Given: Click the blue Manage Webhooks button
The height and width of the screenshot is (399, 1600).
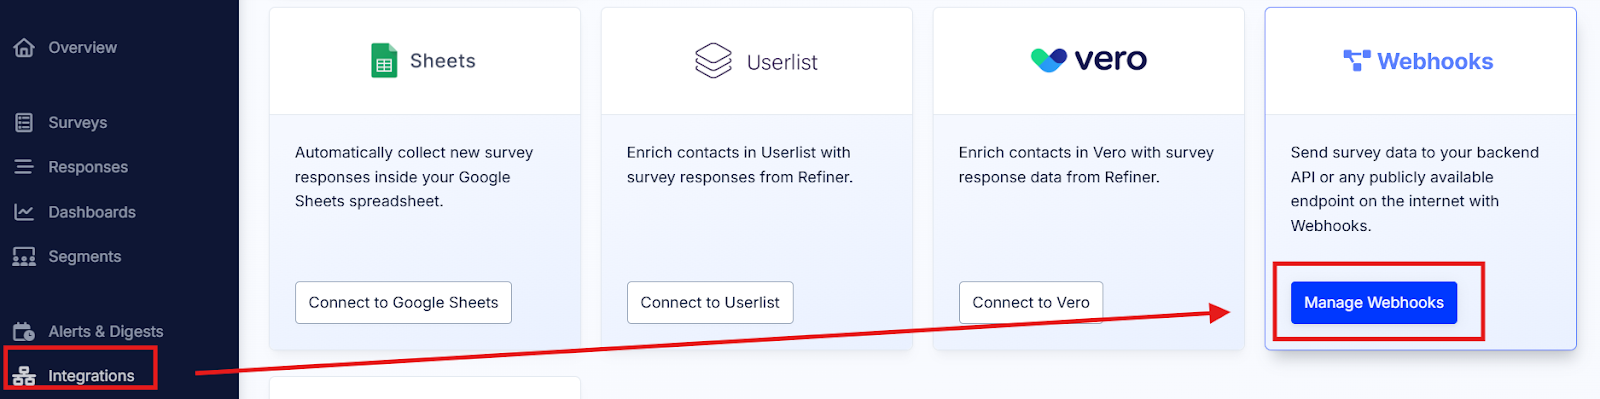Looking at the screenshot, I should (1374, 302).
